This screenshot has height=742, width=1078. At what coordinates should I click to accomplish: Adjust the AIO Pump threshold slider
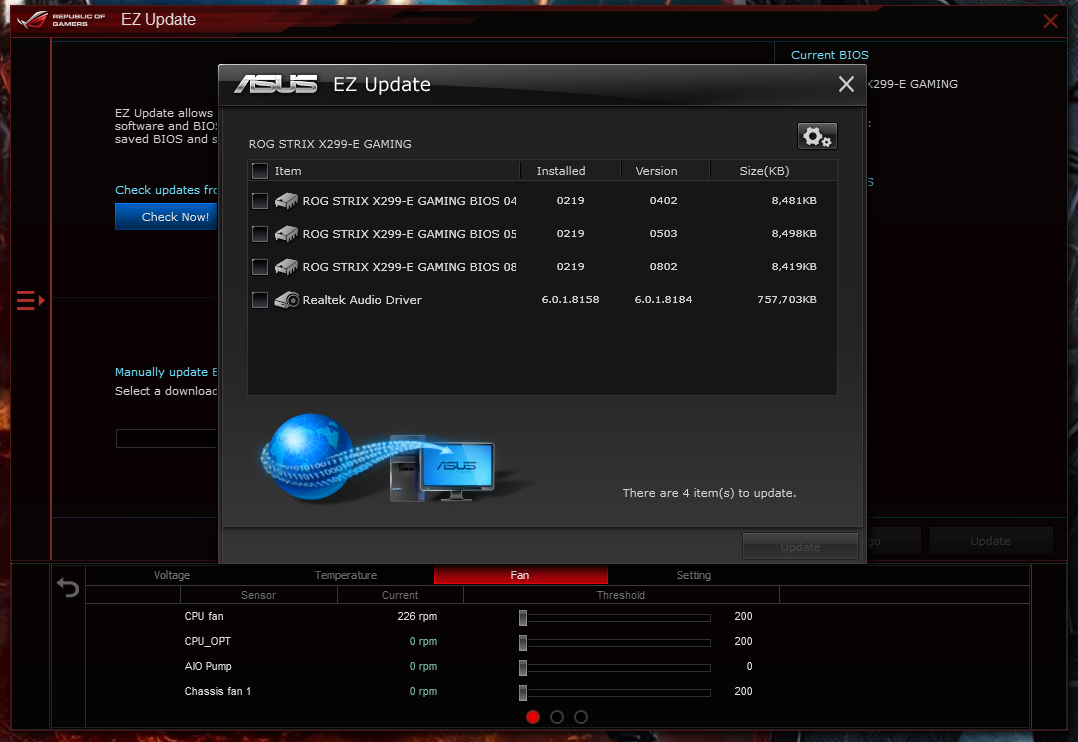(523, 667)
